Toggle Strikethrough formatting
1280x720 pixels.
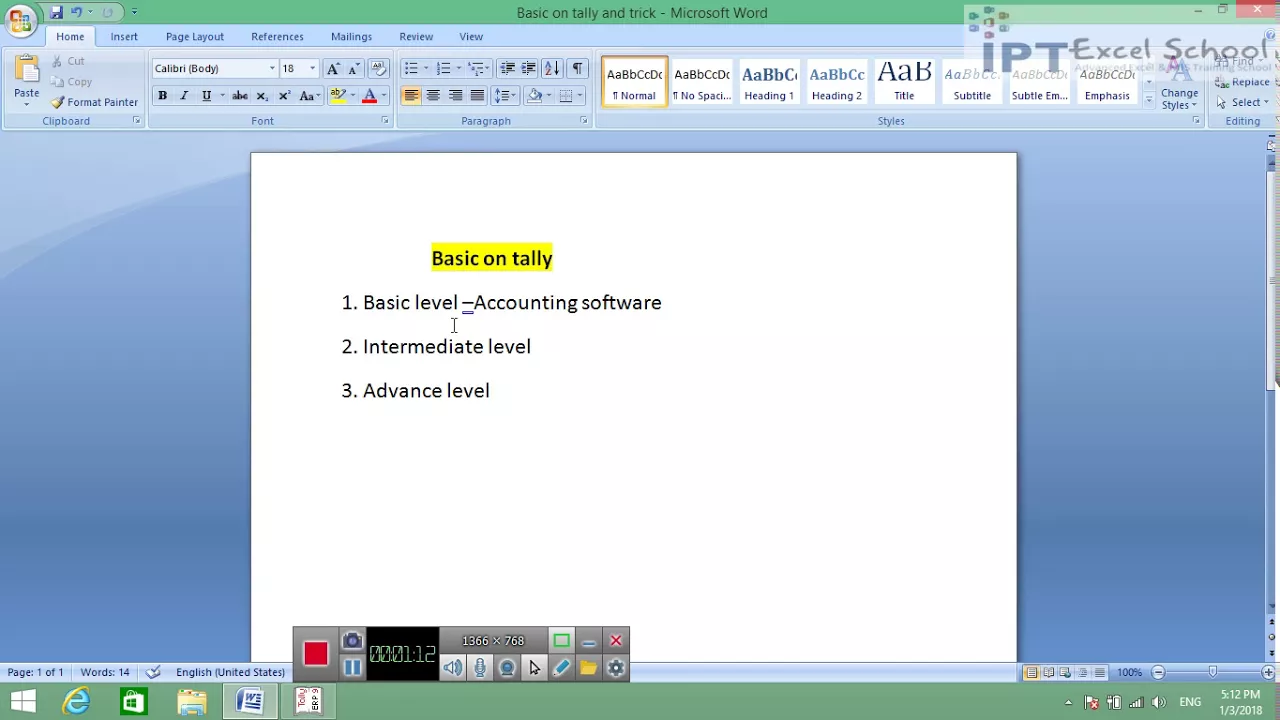tap(240, 96)
